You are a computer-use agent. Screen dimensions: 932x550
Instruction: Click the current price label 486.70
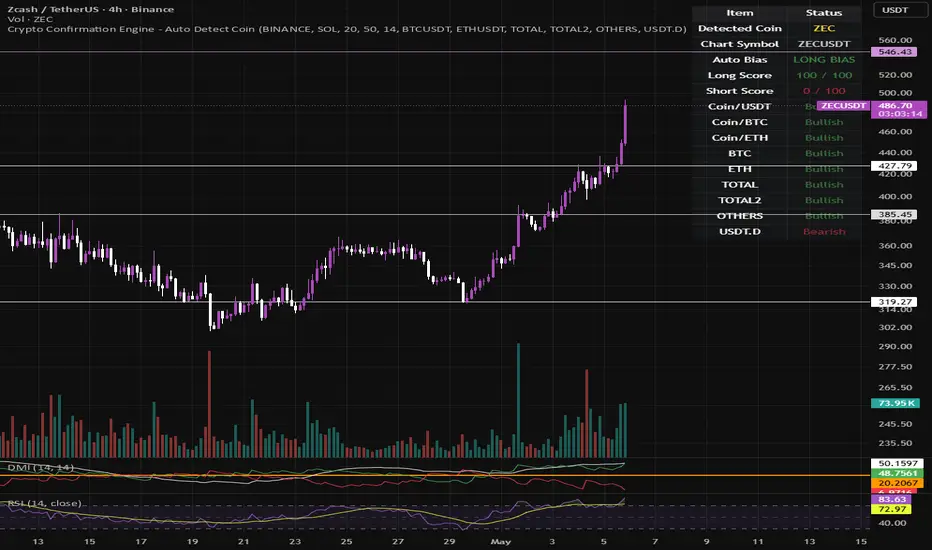898,105
